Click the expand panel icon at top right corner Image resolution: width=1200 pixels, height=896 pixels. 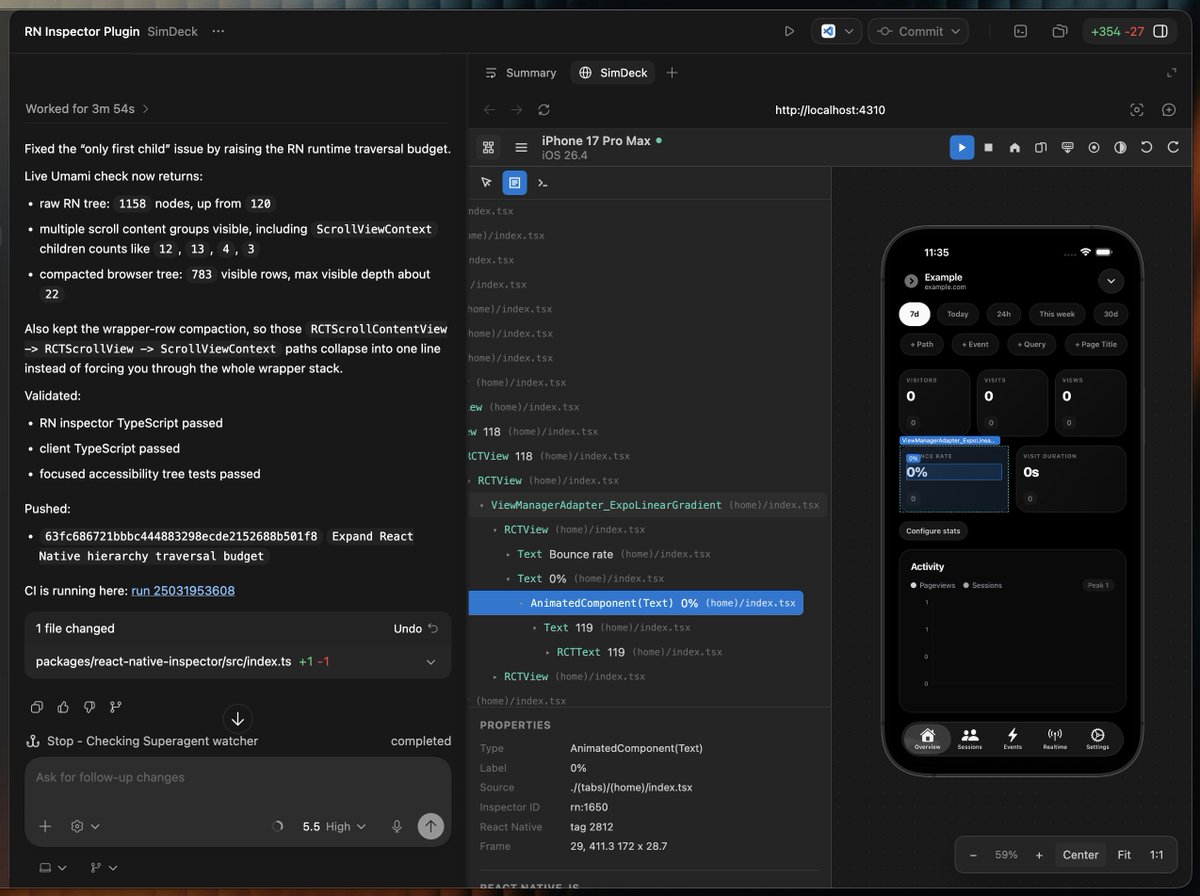tap(1172, 73)
